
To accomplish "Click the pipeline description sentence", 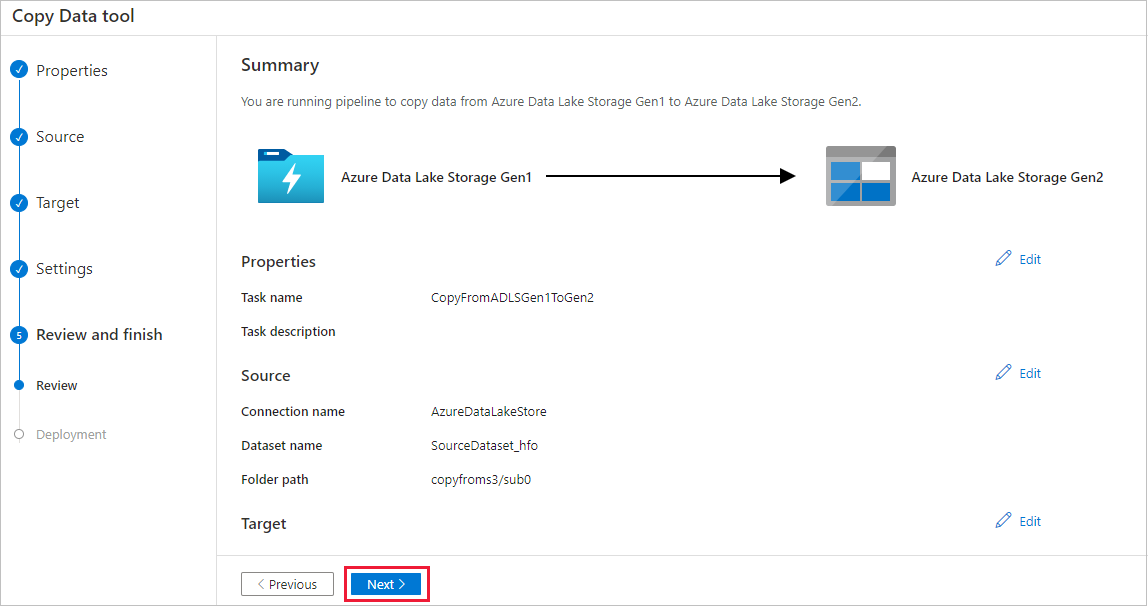I will (x=551, y=102).
